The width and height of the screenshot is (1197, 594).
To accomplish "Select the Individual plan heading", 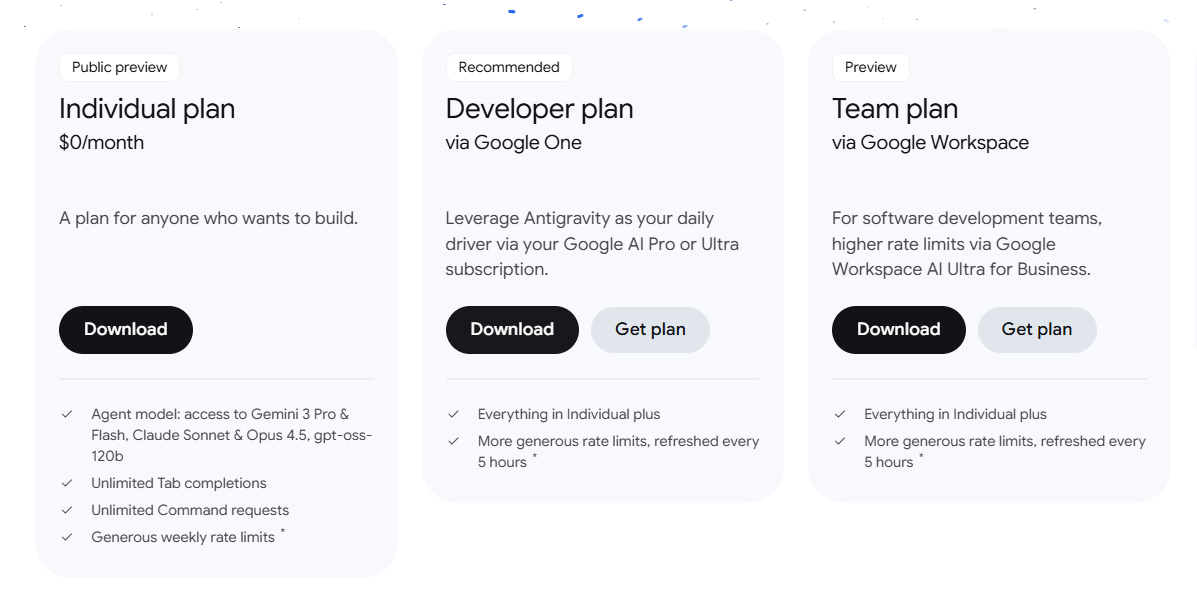I will coord(147,109).
